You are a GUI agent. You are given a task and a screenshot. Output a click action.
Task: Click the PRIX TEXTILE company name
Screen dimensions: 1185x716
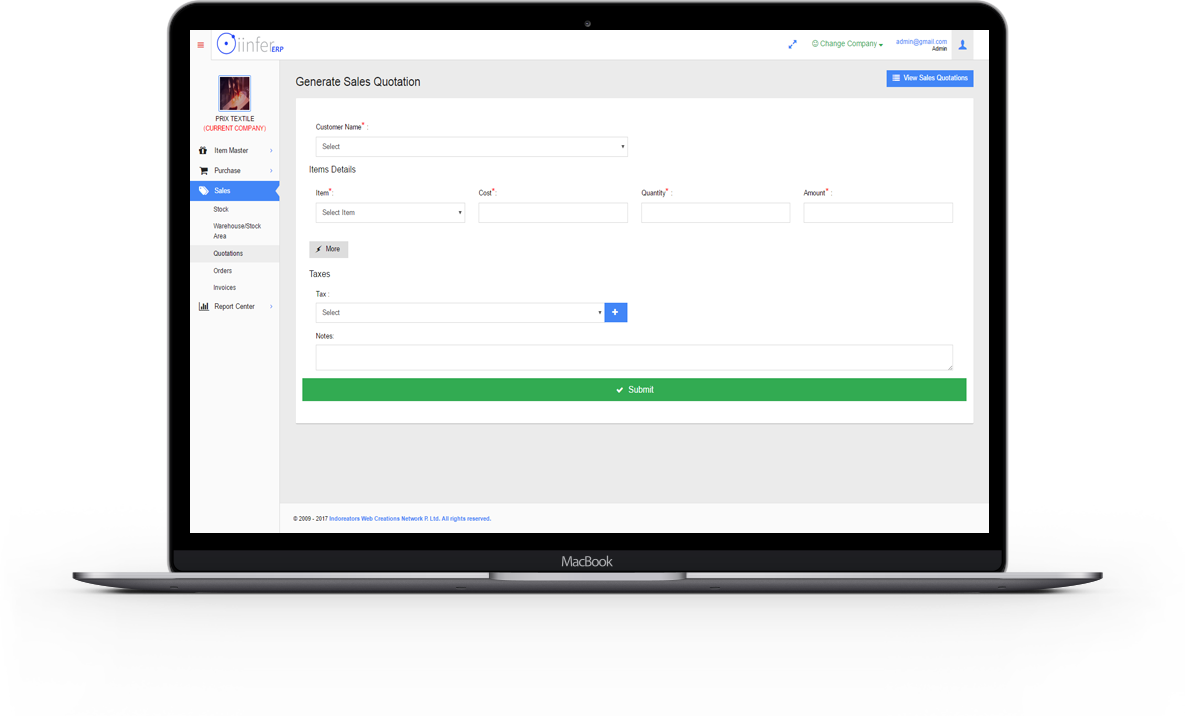[x=234, y=119]
